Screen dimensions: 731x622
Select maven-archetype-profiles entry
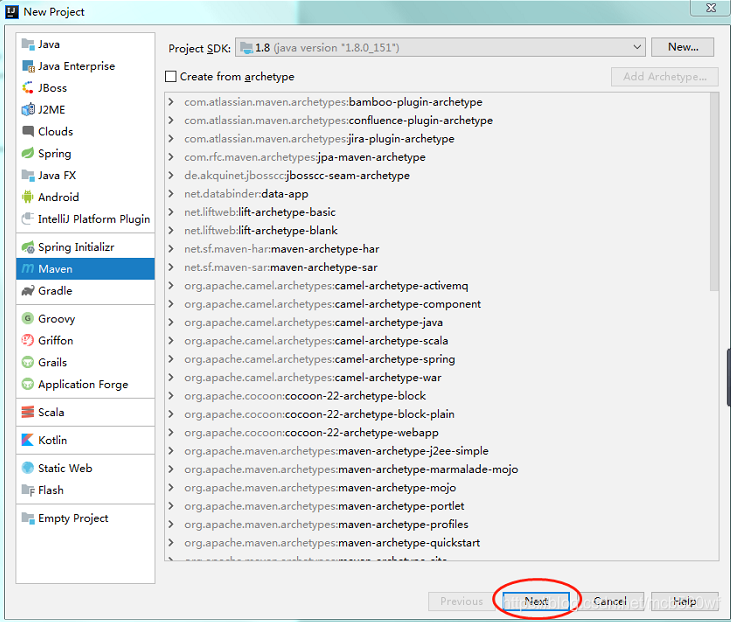(326, 524)
